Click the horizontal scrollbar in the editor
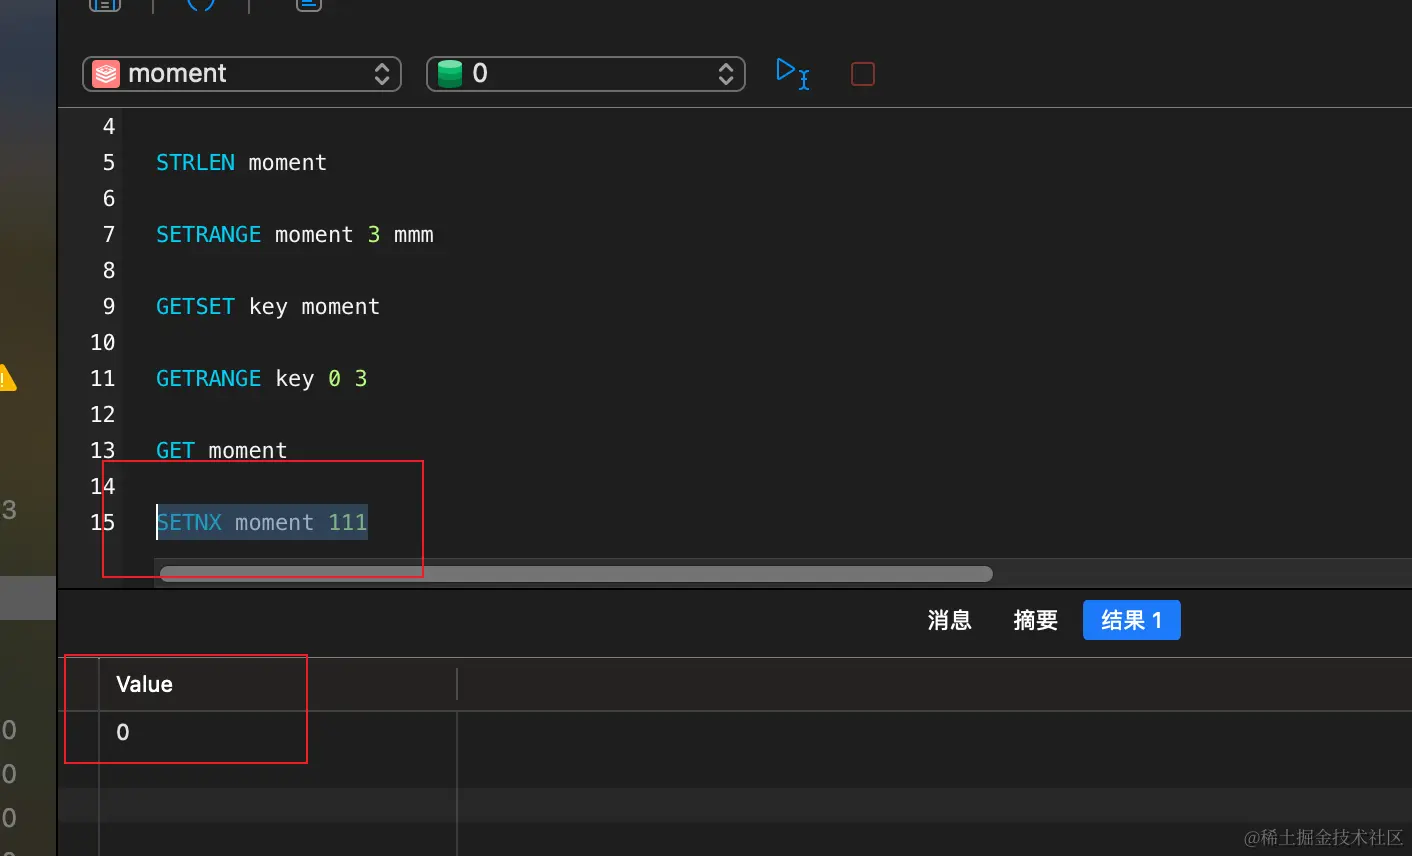The height and width of the screenshot is (856, 1412). [576, 574]
